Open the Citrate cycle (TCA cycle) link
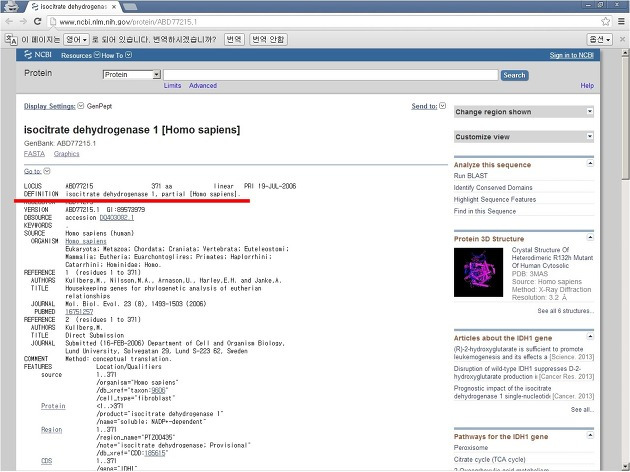This screenshot has width=630, height=472. 489,460
